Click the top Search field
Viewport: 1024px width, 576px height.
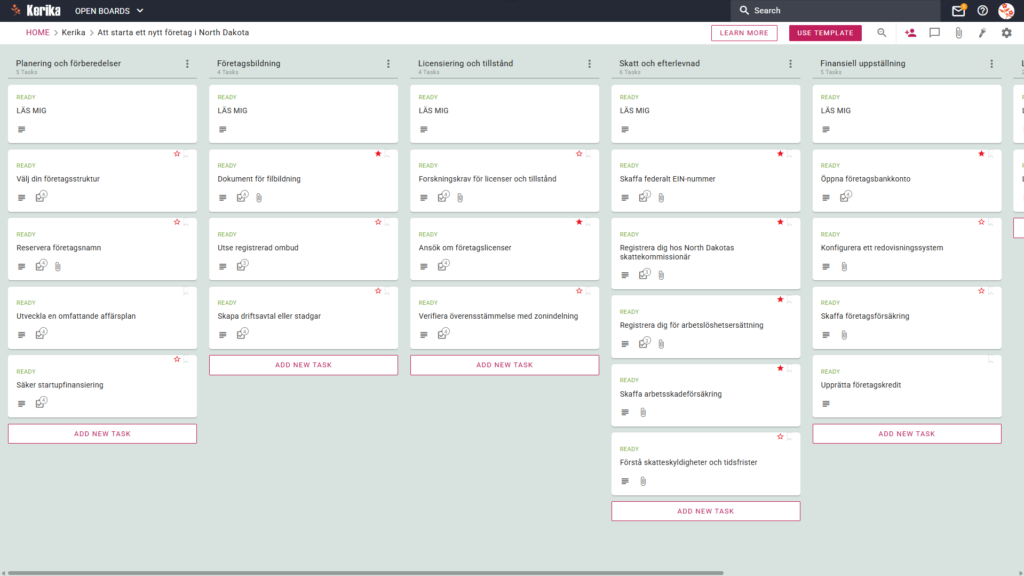(835, 10)
